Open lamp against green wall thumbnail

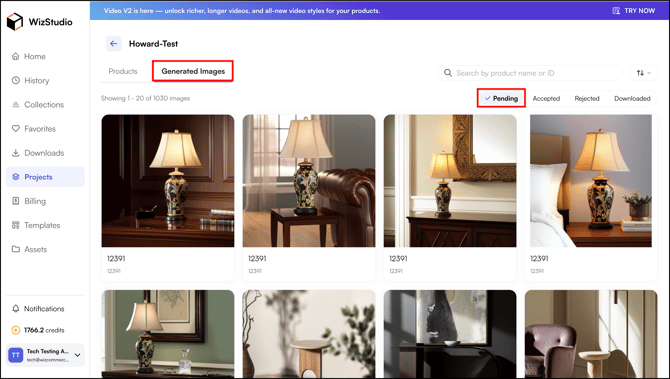pos(168,334)
